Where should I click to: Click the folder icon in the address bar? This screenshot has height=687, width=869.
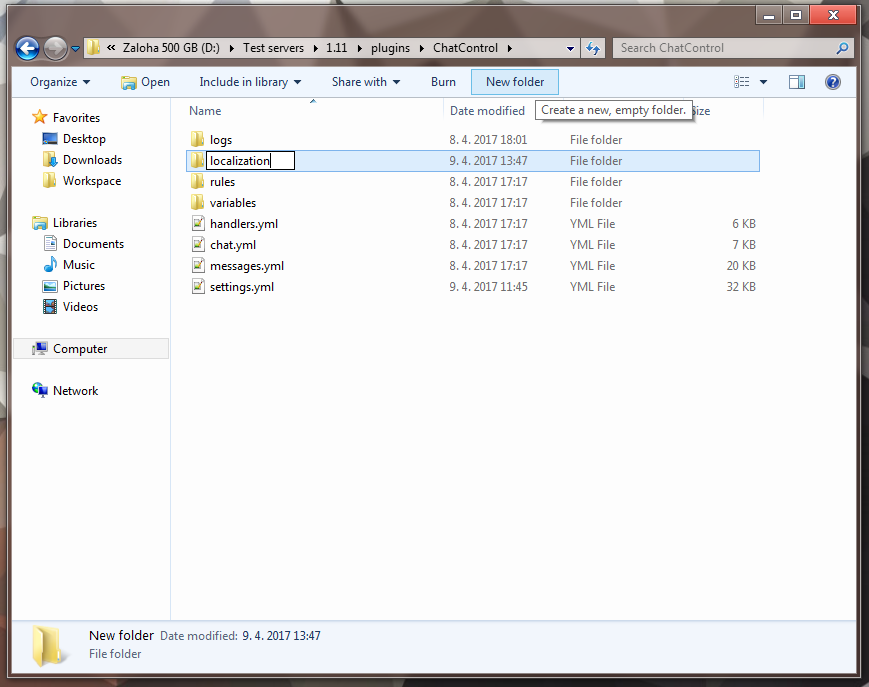(x=93, y=47)
